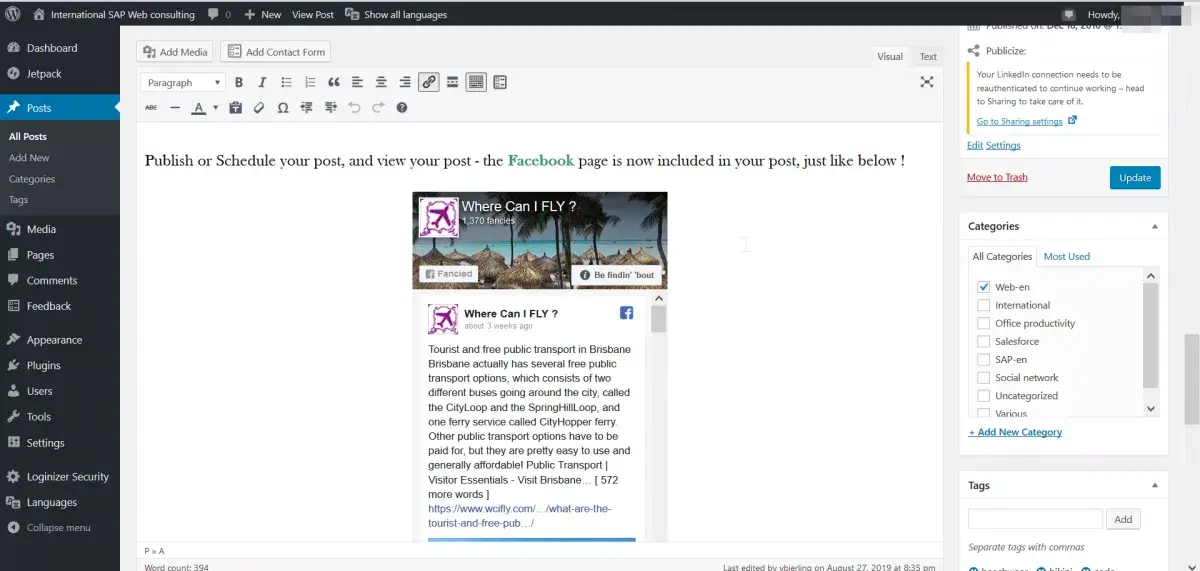Select the All Categories tab
Image resolution: width=1200 pixels, height=571 pixels.
(x=1002, y=256)
